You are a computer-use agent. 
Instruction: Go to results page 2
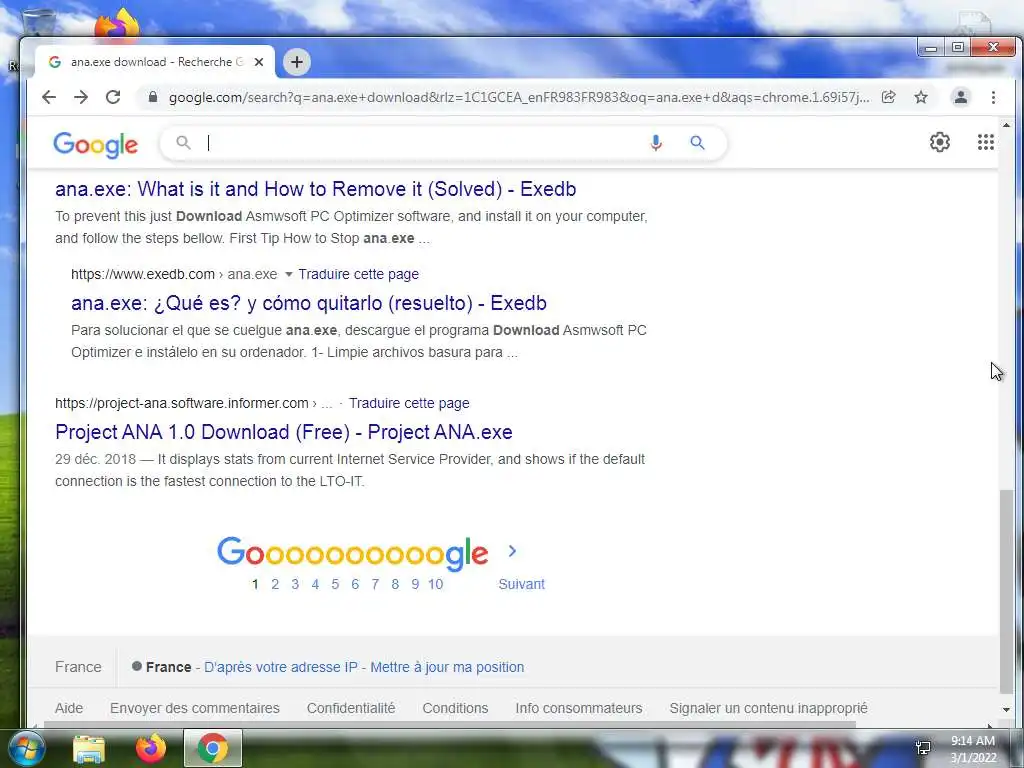click(275, 584)
